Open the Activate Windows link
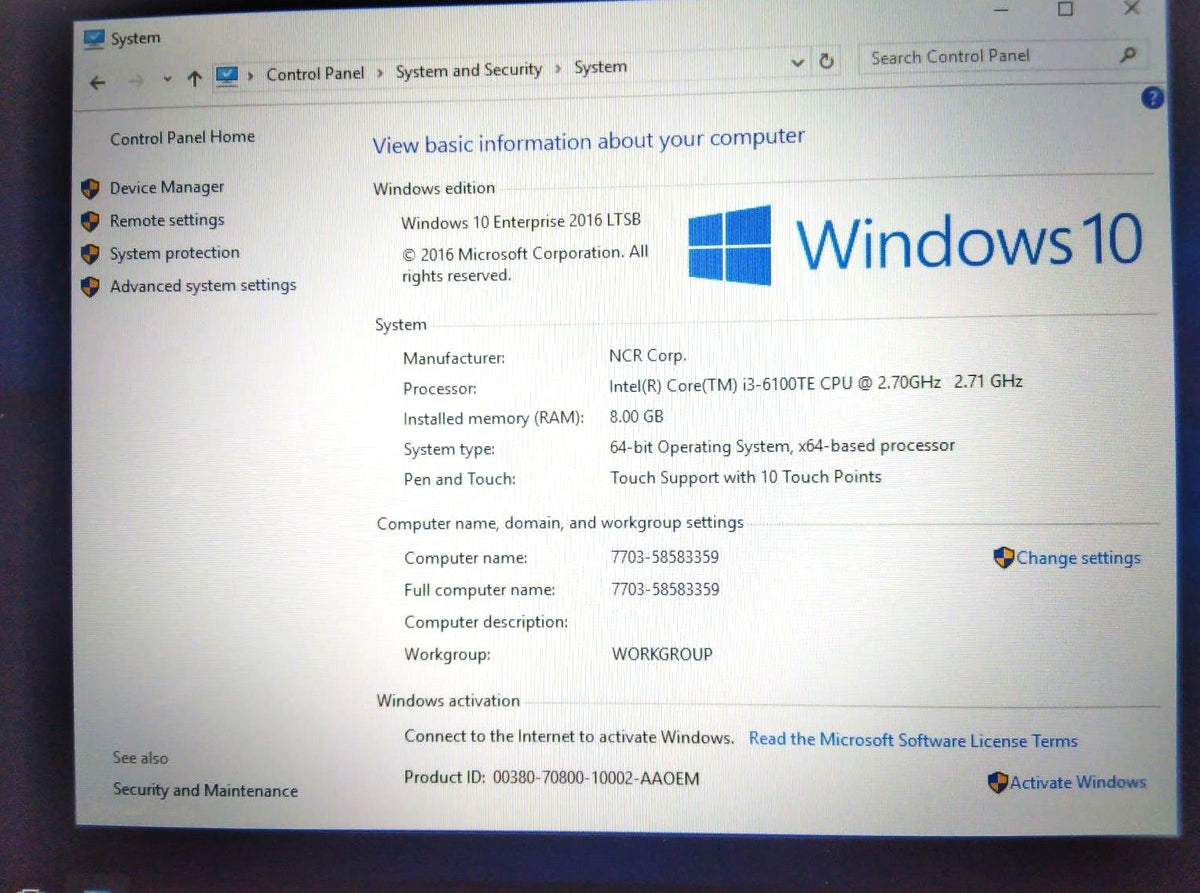 (1068, 783)
